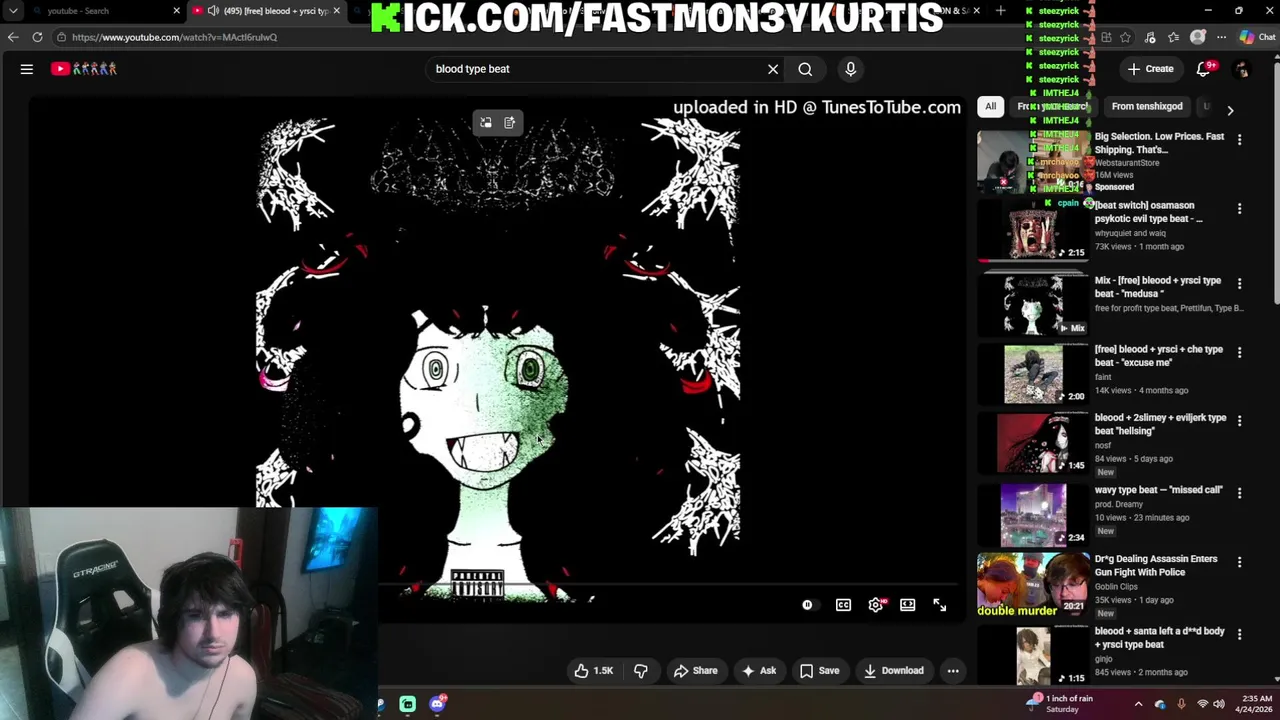1280x720 pixels.
Task: Download the video
Action: coord(894,671)
